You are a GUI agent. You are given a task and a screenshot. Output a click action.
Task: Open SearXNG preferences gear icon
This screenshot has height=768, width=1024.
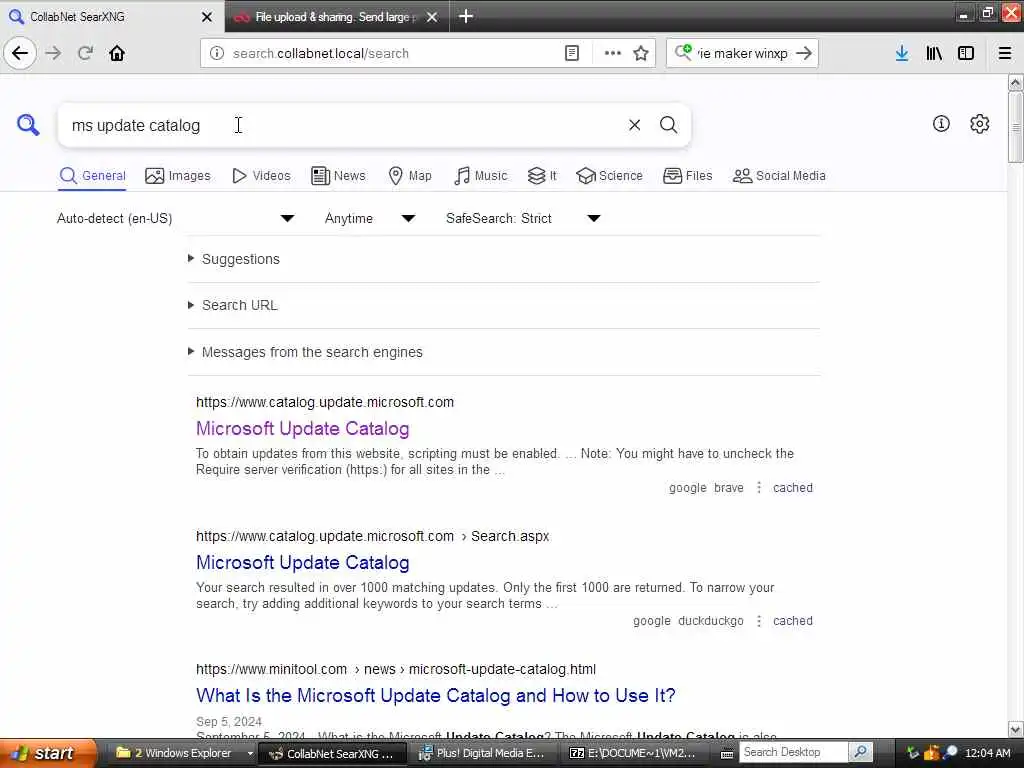point(980,123)
